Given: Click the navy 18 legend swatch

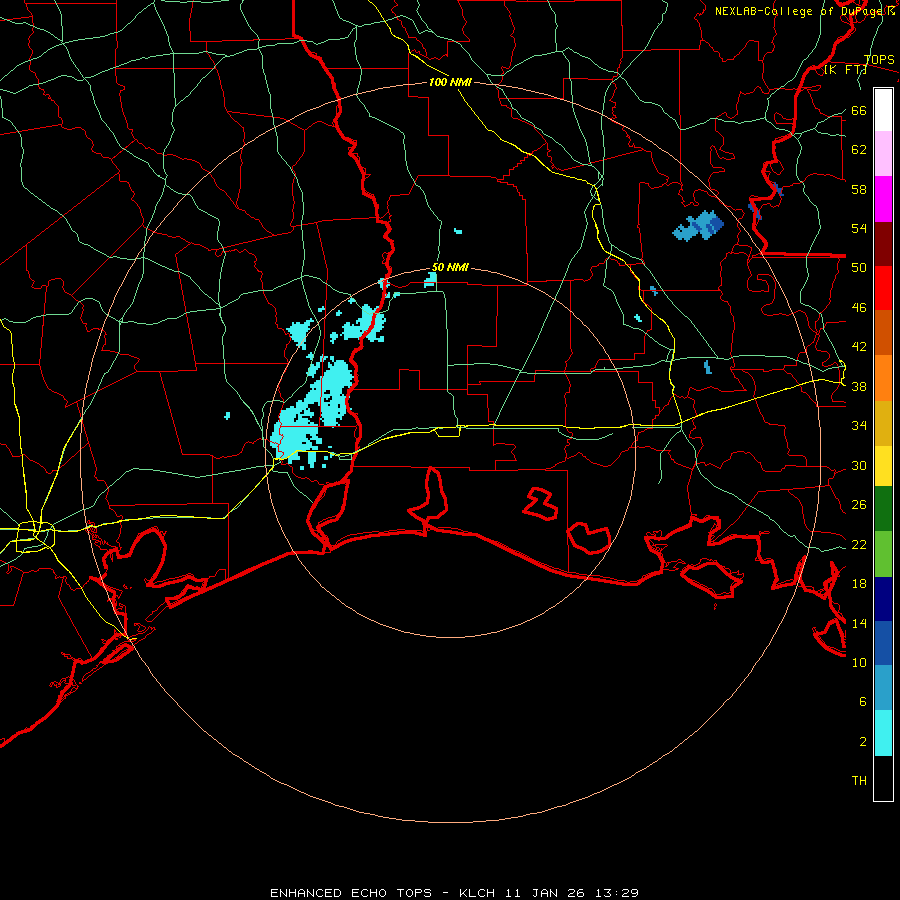Looking at the screenshot, I should [x=883, y=599].
